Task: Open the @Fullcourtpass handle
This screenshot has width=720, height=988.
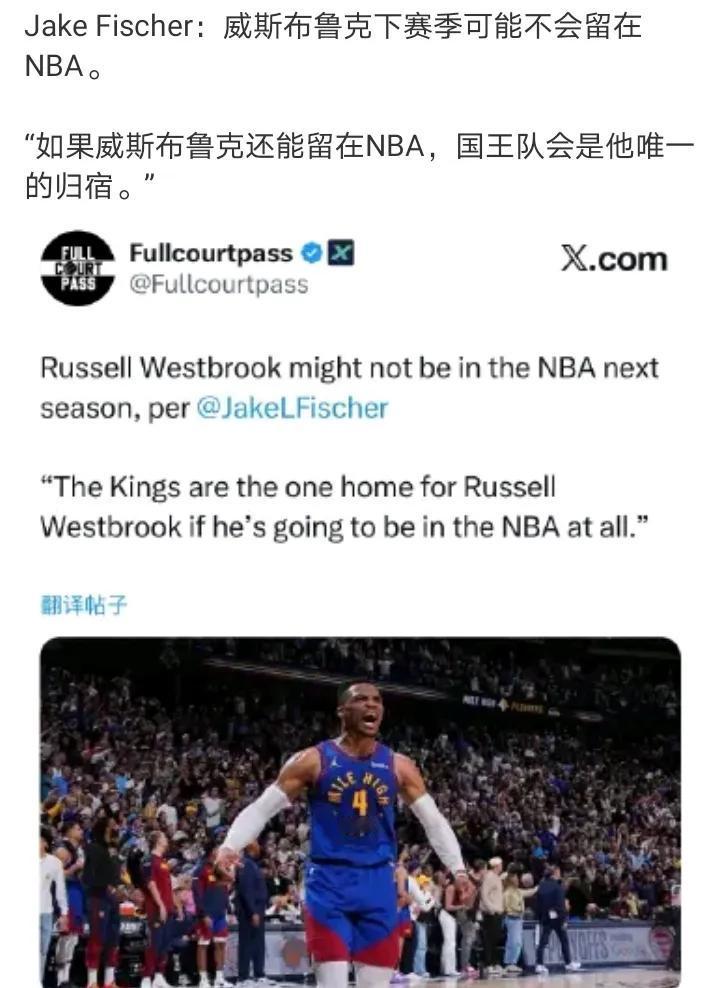Action: (x=219, y=285)
